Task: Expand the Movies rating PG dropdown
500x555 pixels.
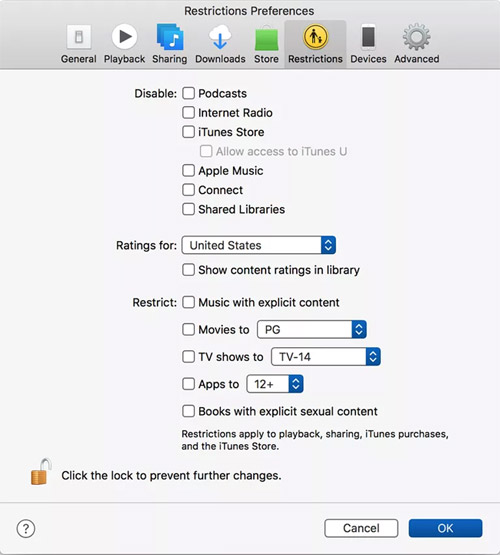Action: (312, 330)
